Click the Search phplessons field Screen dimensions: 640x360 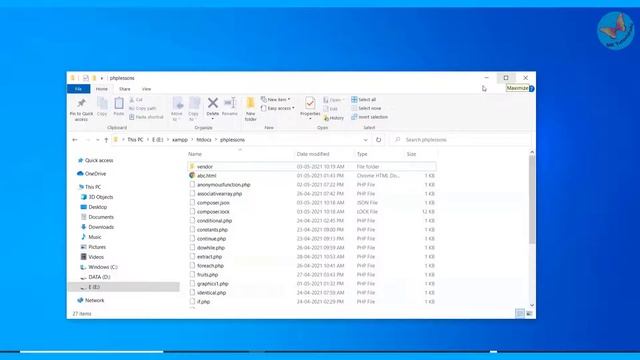click(x=460, y=140)
